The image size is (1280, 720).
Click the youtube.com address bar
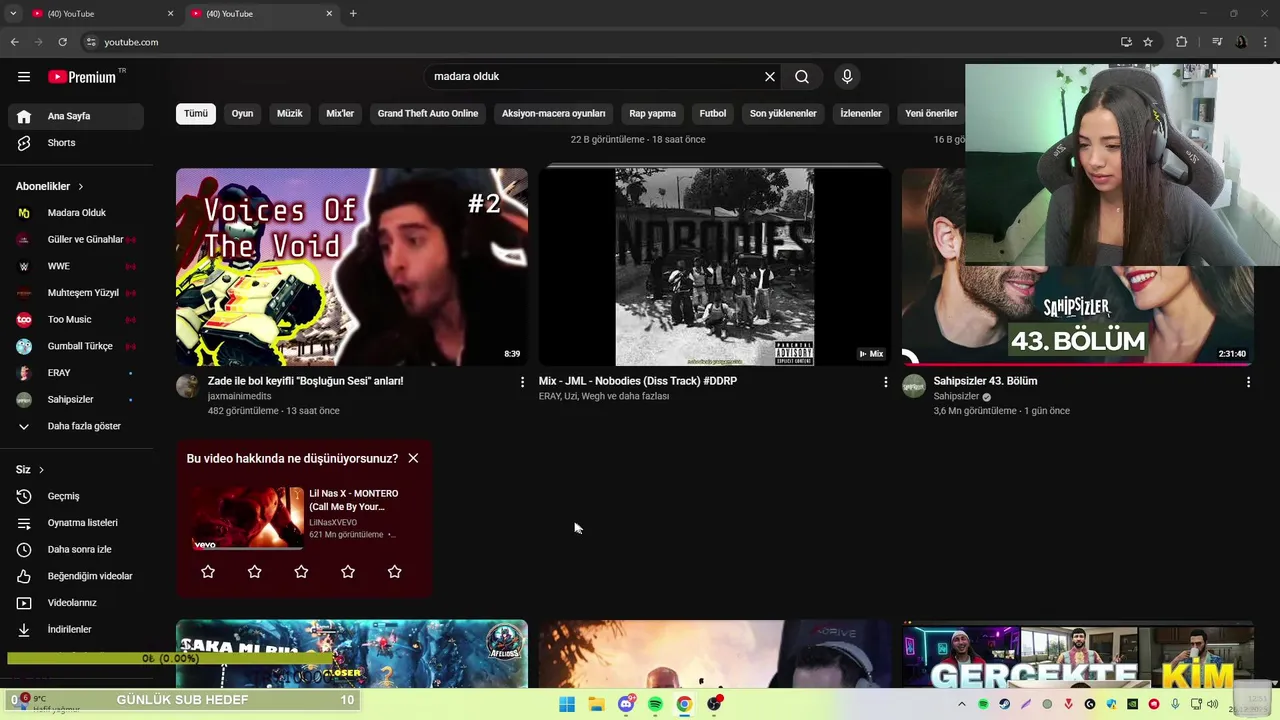tap(600, 42)
